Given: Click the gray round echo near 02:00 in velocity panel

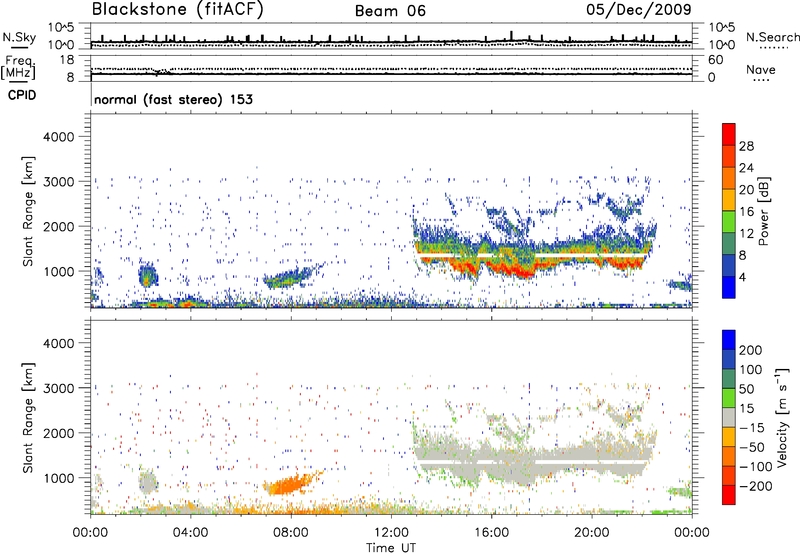Looking at the screenshot, I should coord(148,482).
